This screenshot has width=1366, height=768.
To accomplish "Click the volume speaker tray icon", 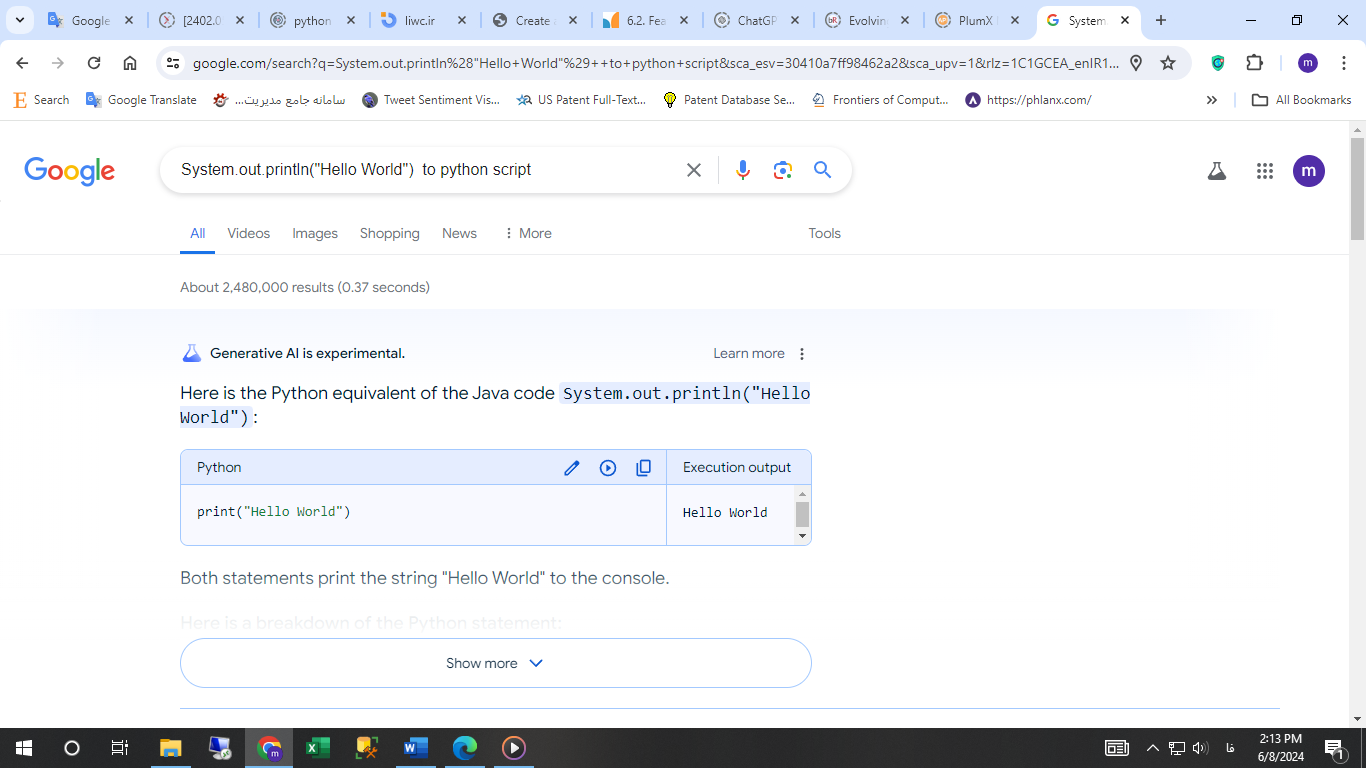I will (1201, 748).
